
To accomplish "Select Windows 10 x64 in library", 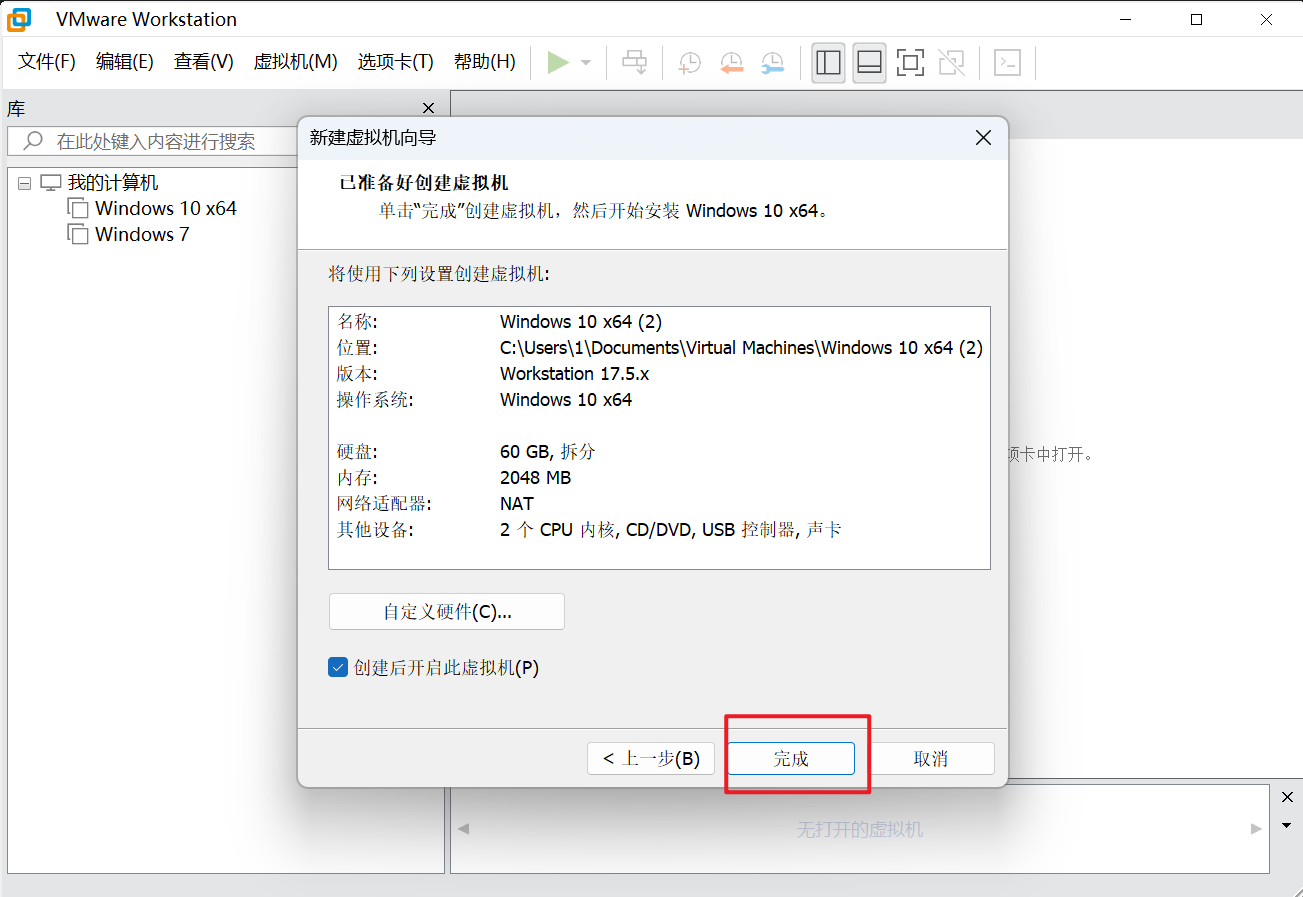I will 166,208.
